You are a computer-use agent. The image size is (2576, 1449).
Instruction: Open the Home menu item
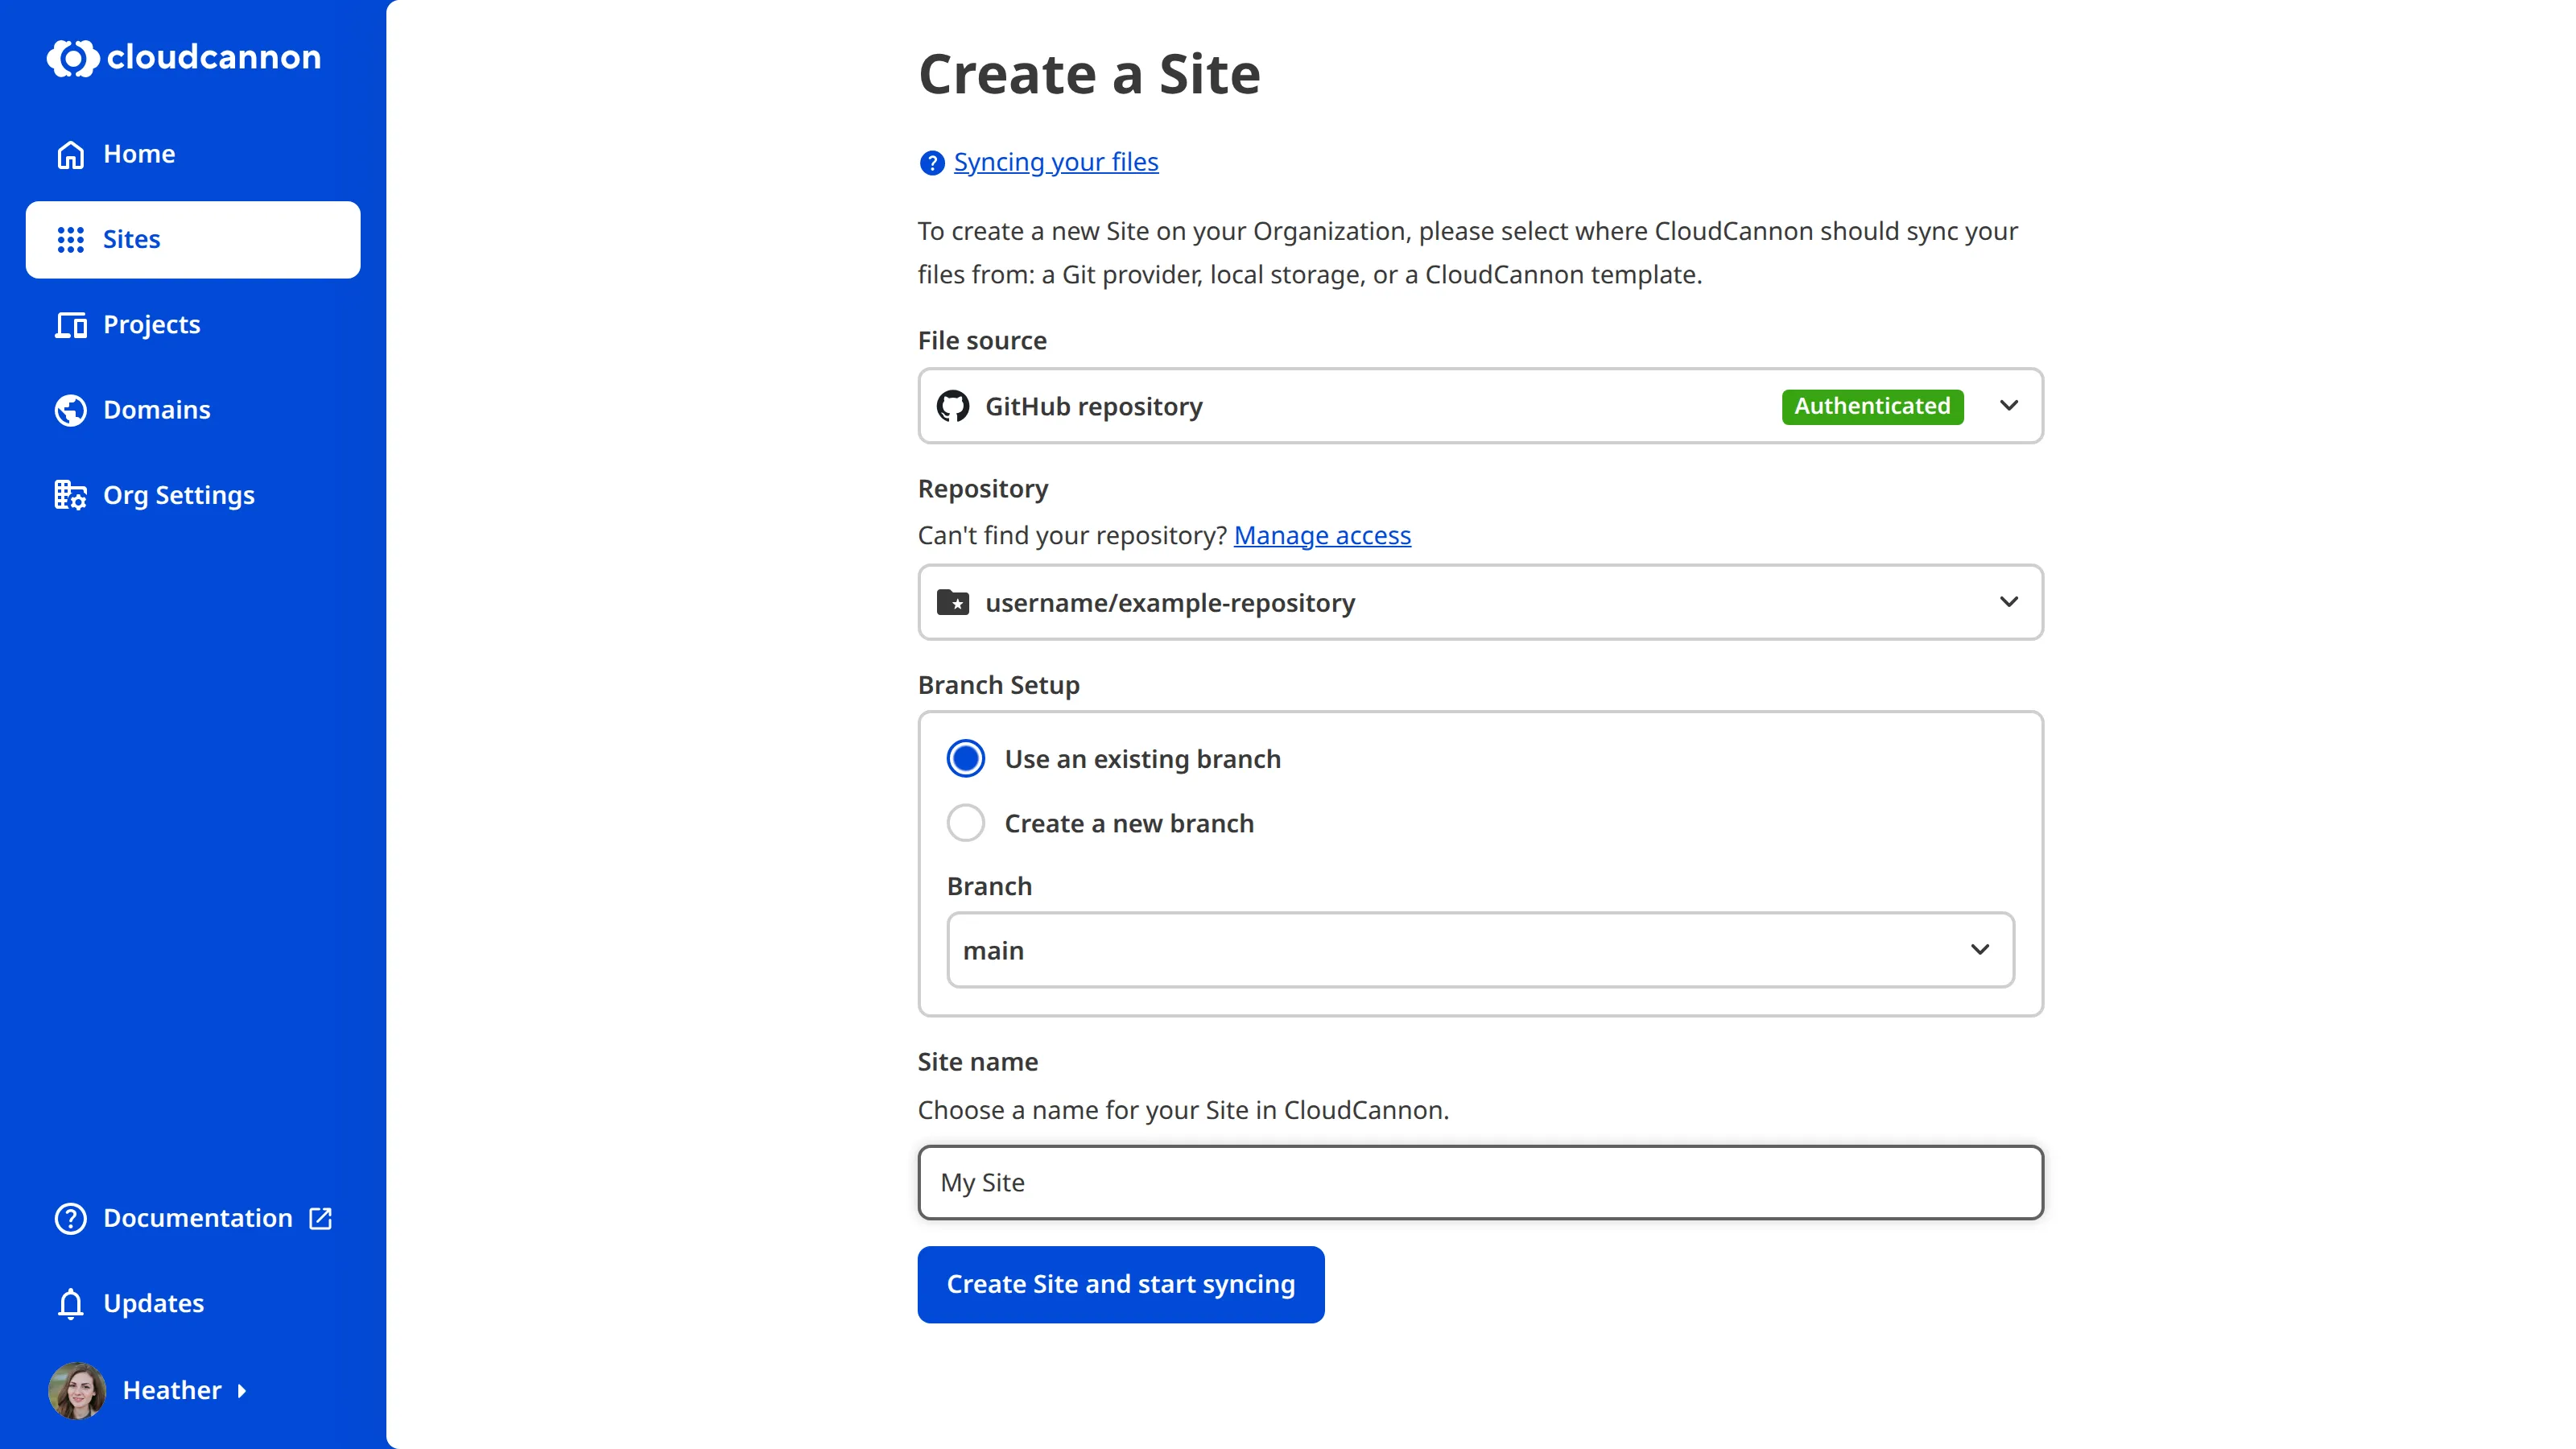(193, 154)
